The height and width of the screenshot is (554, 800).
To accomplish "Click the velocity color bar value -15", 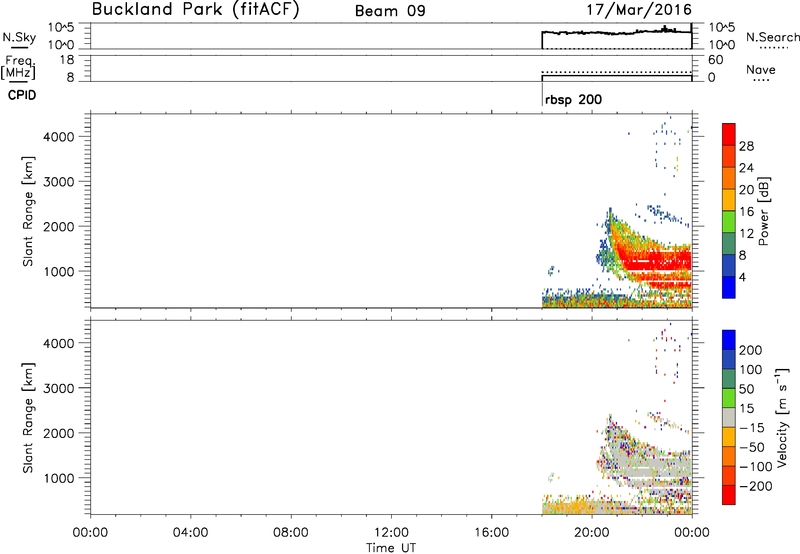I will (x=752, y=427).
